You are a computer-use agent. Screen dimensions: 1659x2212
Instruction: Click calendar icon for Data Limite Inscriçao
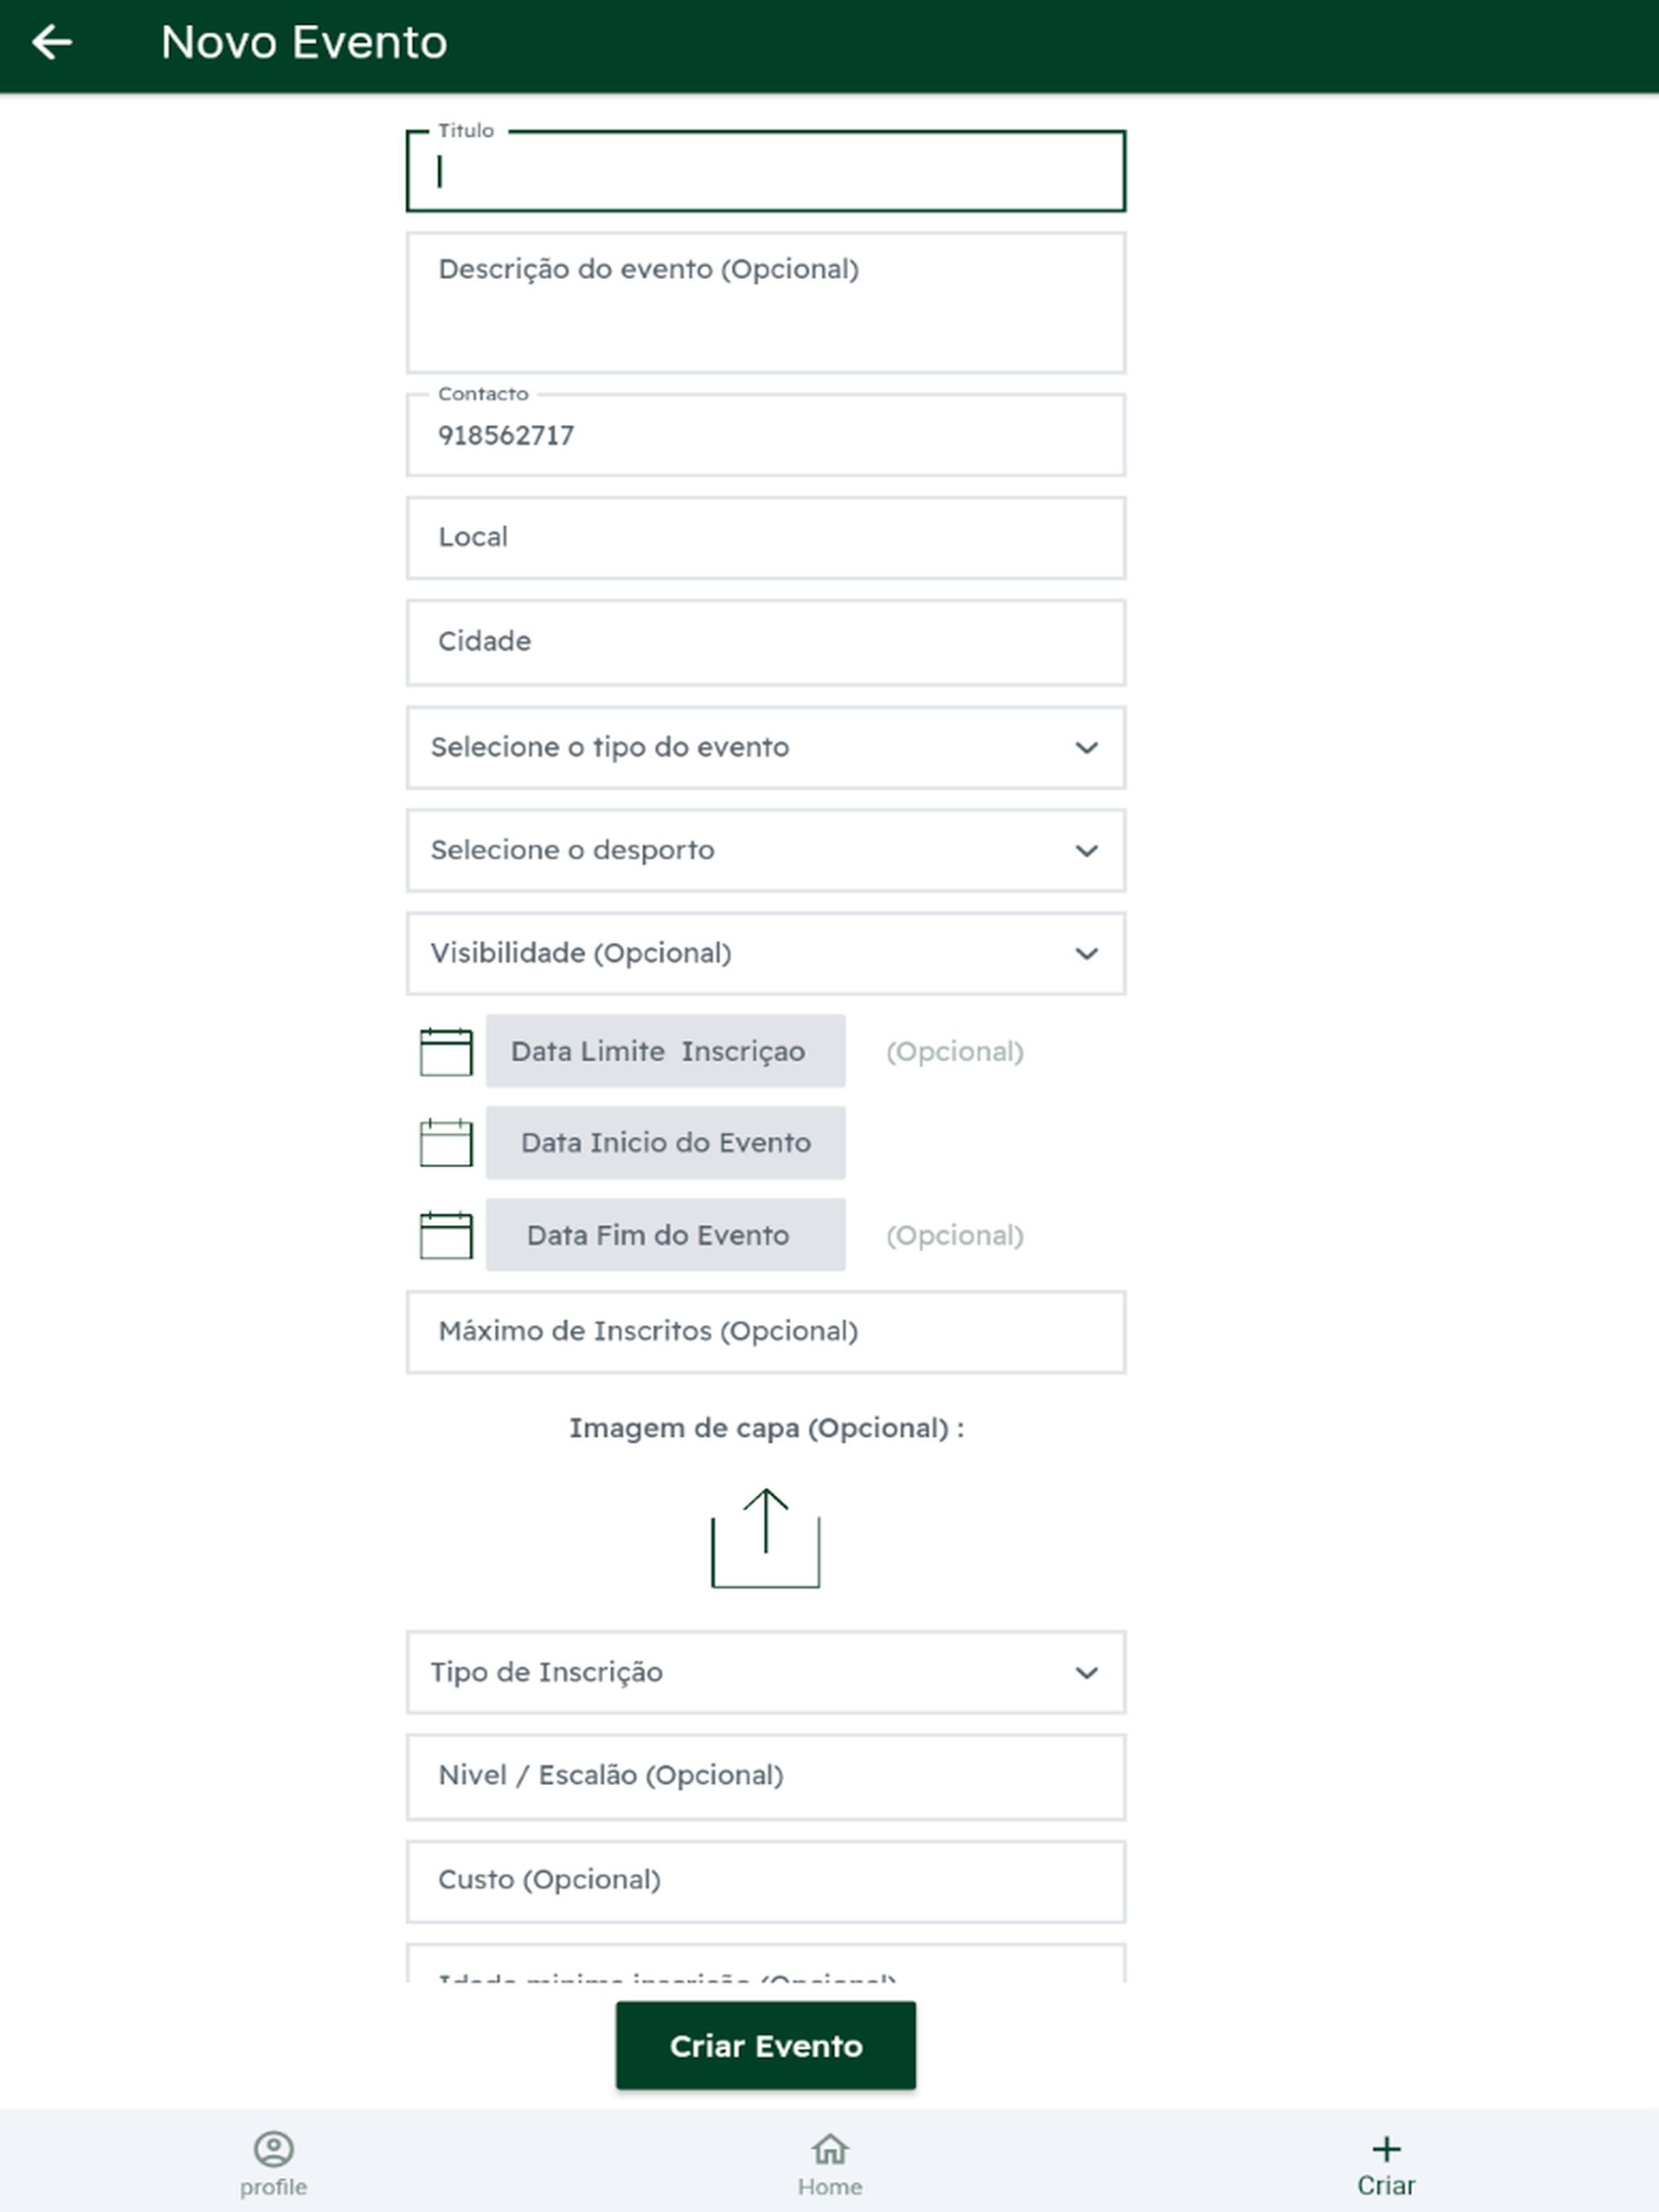tap(446, 1051)
